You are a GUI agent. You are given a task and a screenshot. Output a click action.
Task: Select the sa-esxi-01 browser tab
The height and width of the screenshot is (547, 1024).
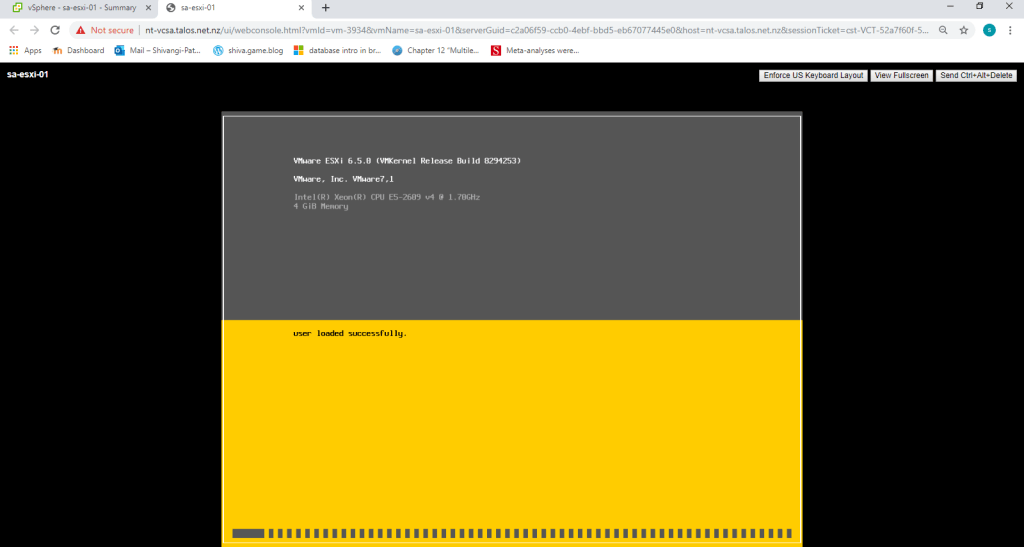tap(230, 8)
